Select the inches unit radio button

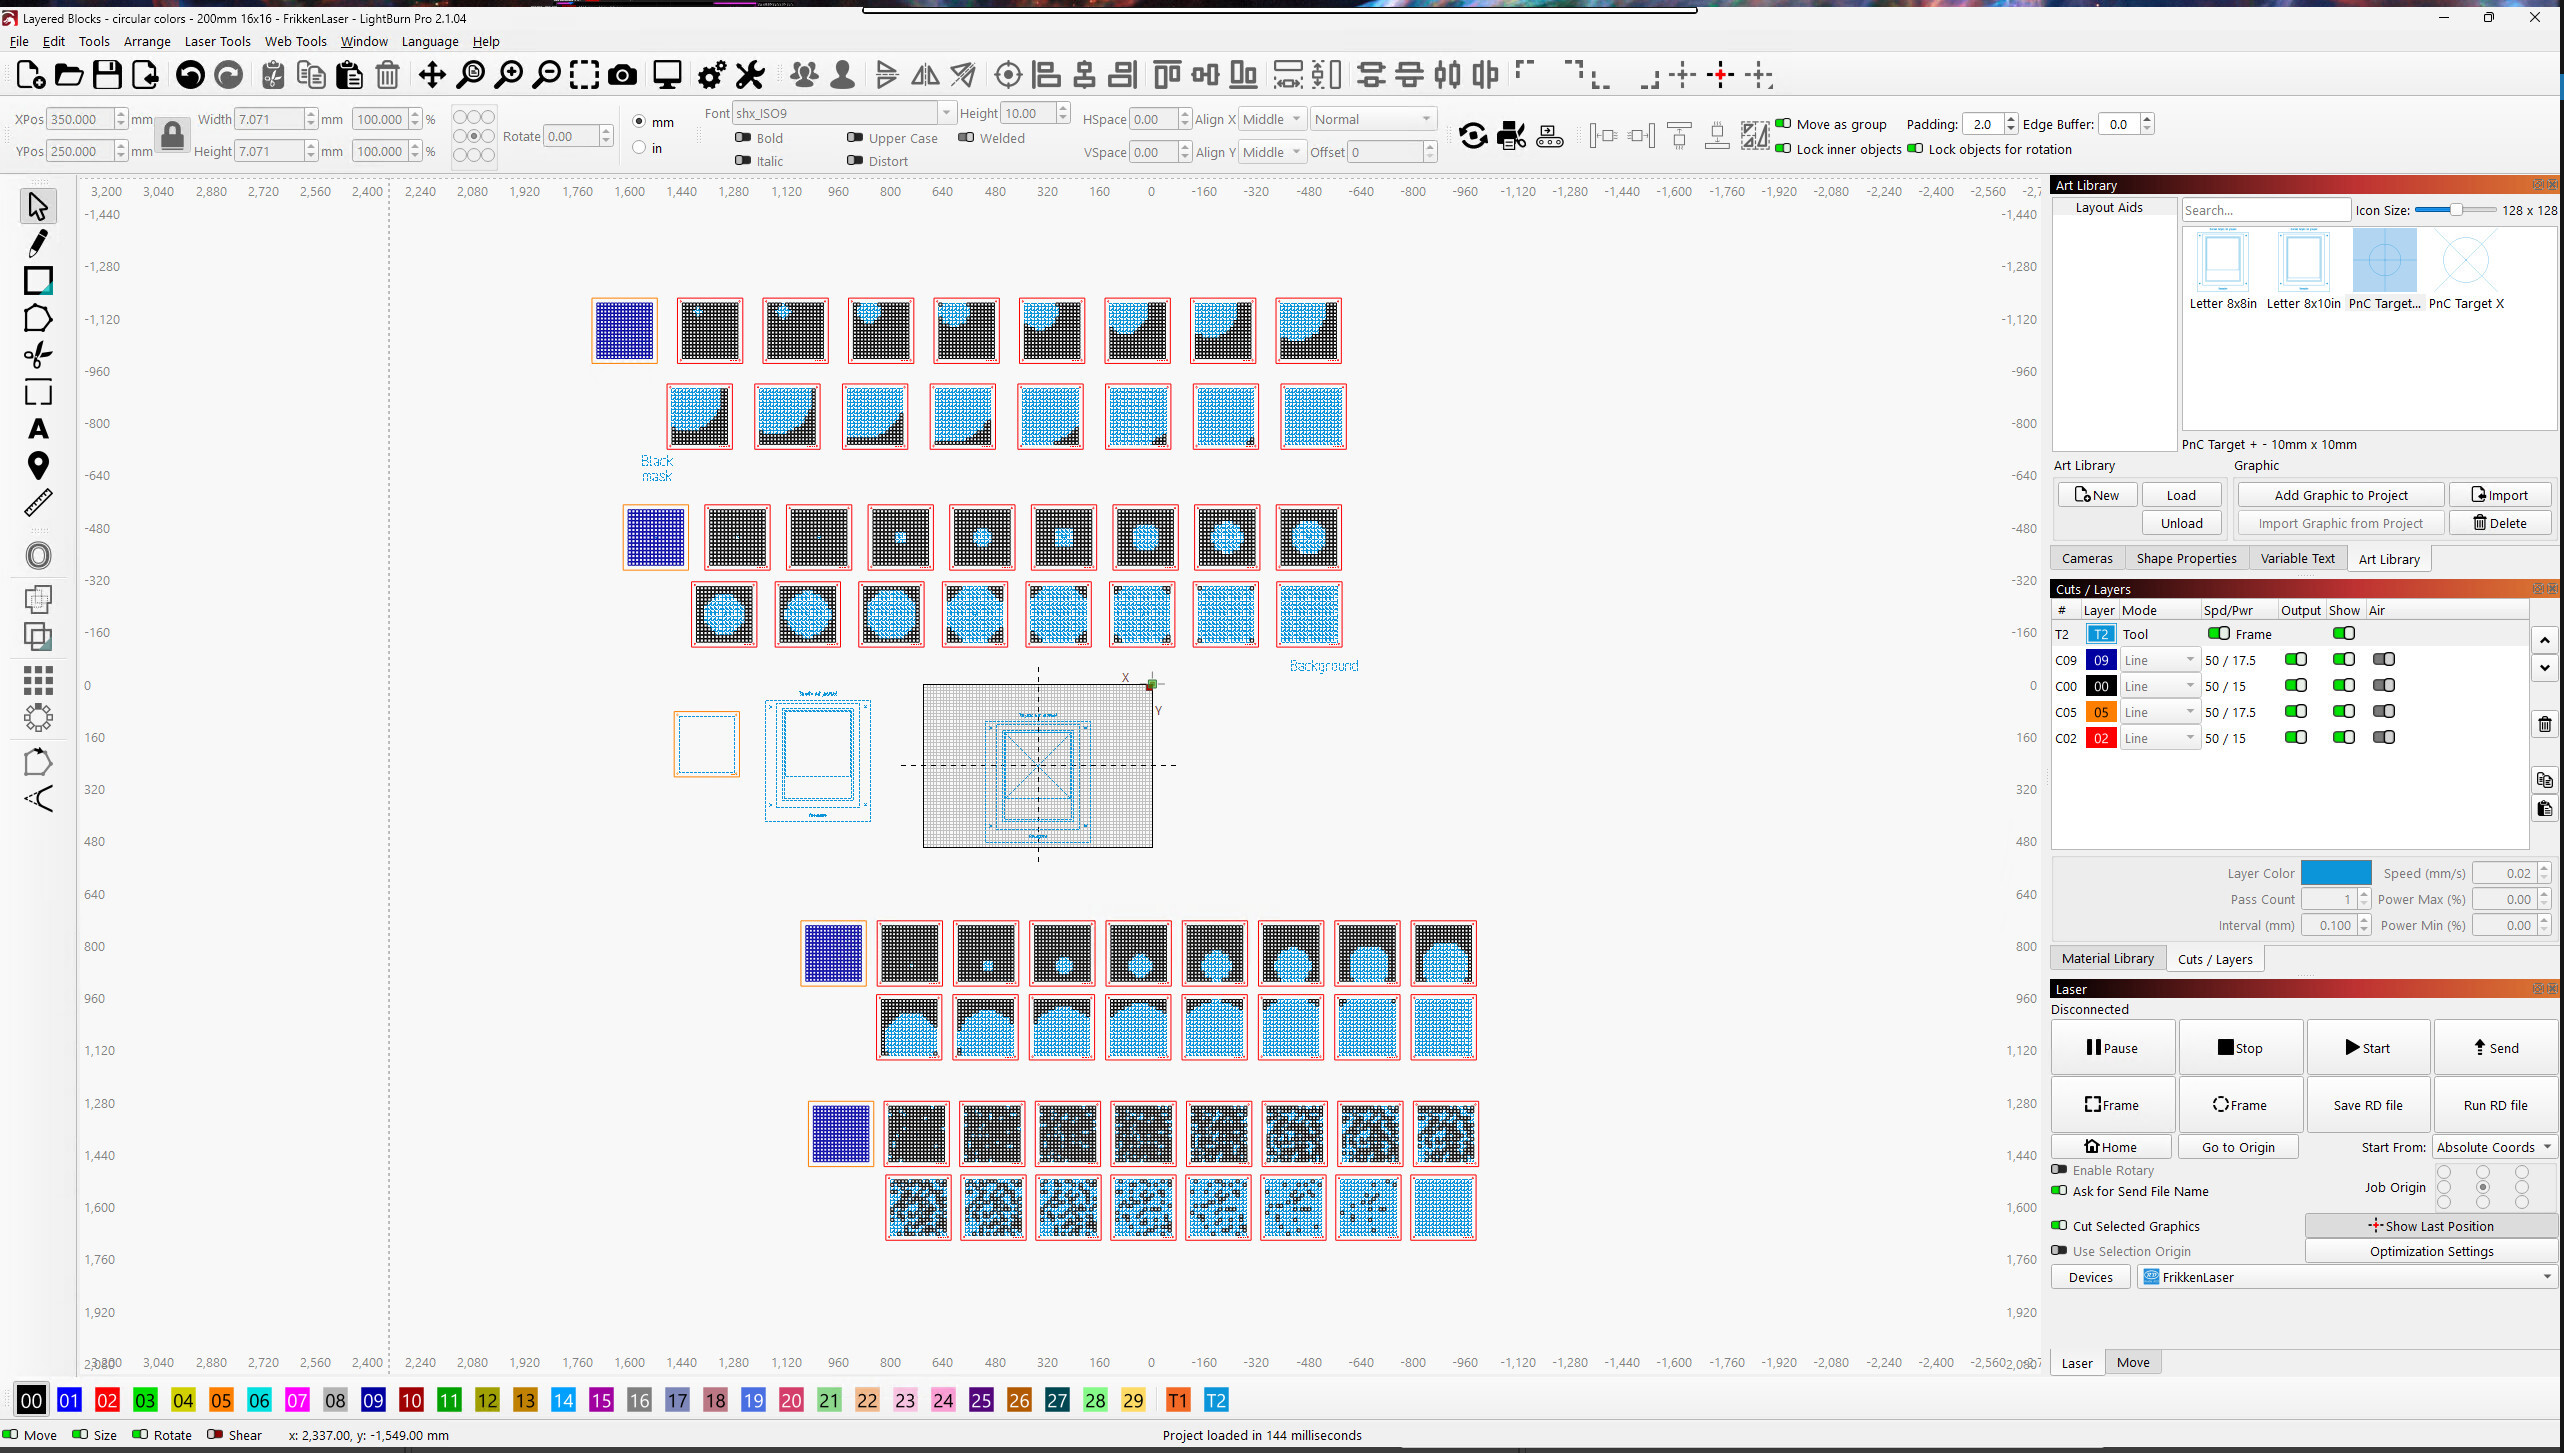pyautogui.click(x=639, y=148)
